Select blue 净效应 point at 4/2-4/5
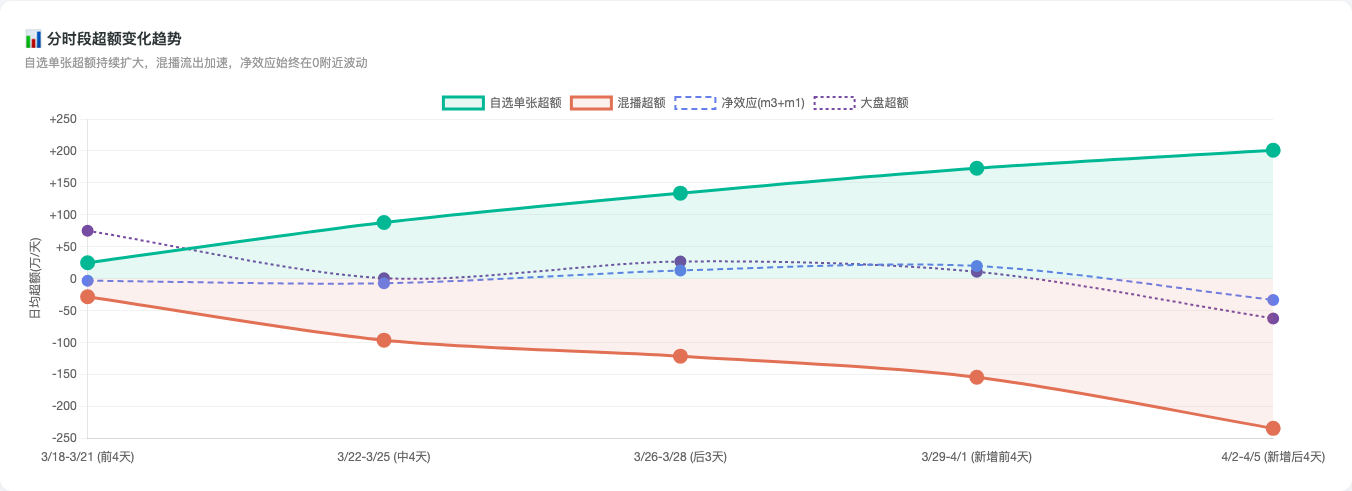This screenshot has width=1352, height=491. point(1273,300)
